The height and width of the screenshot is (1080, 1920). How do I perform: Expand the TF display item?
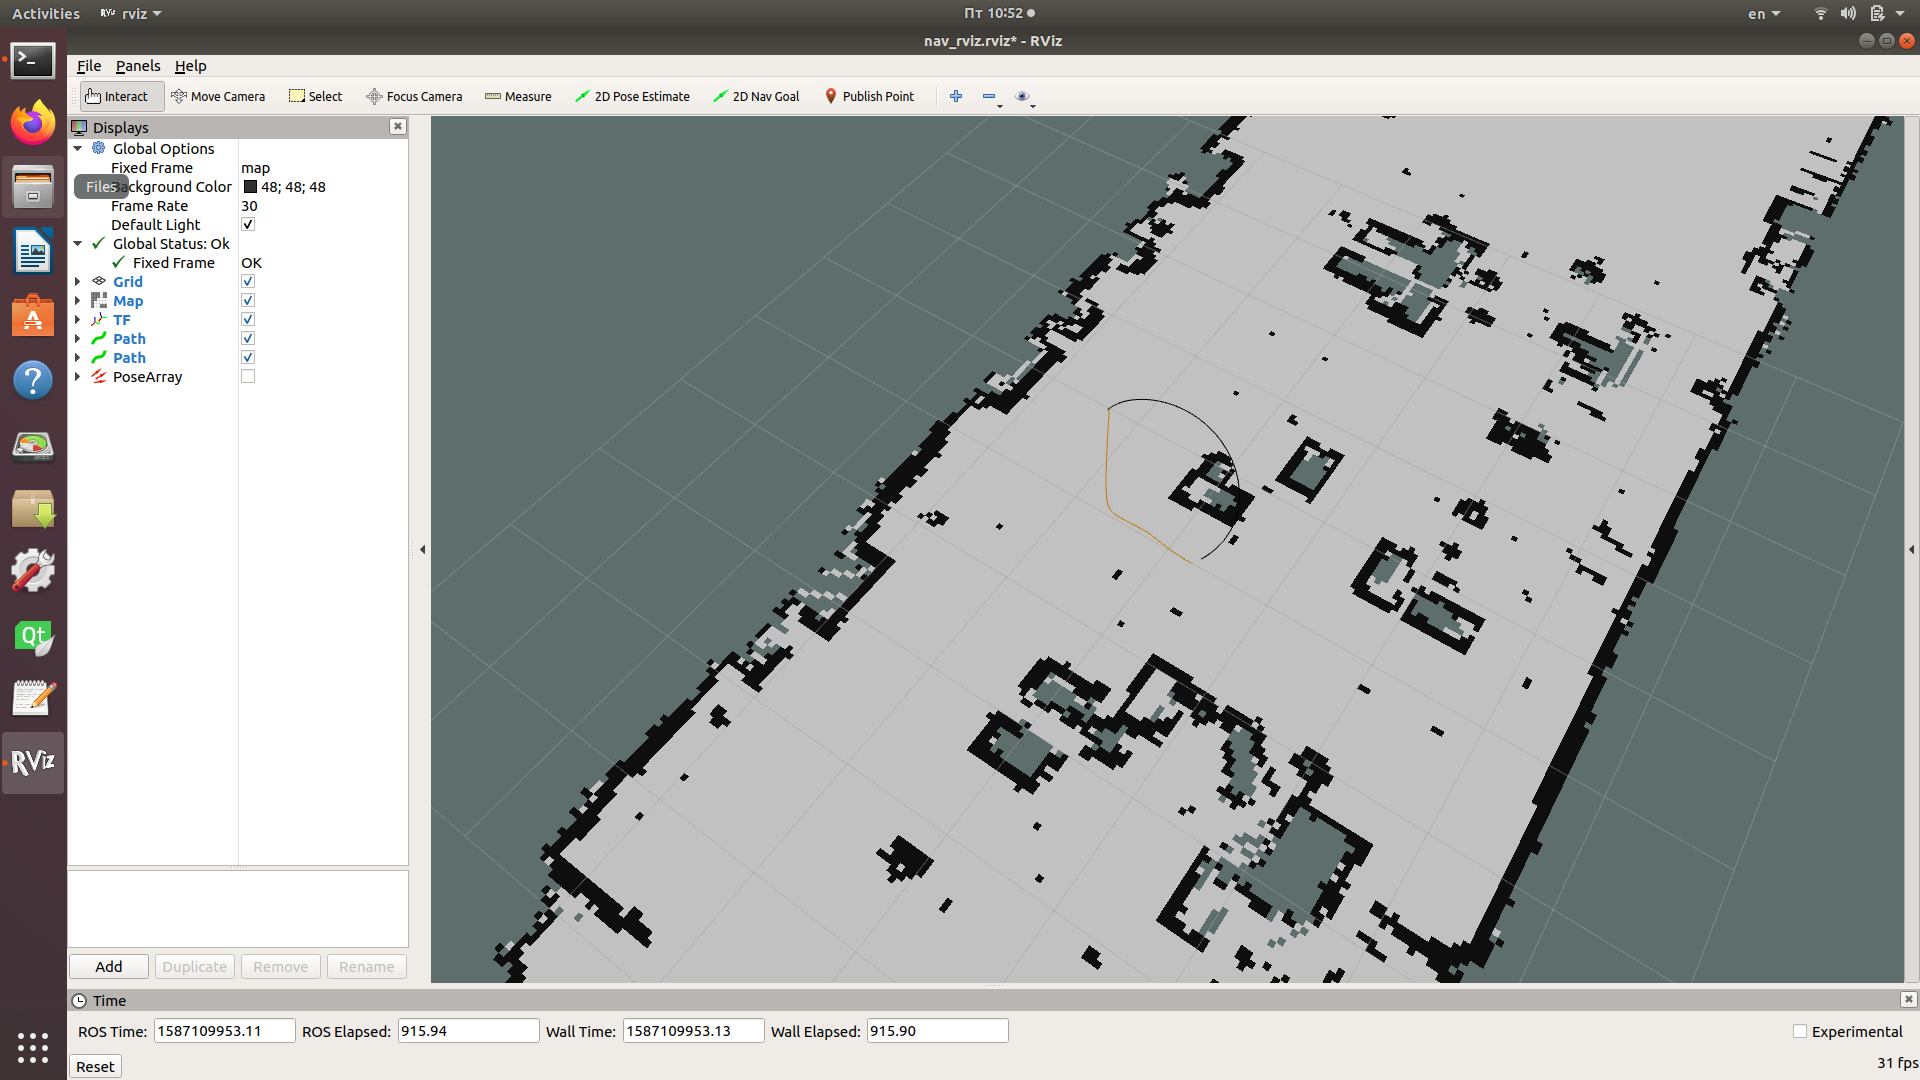78,319
